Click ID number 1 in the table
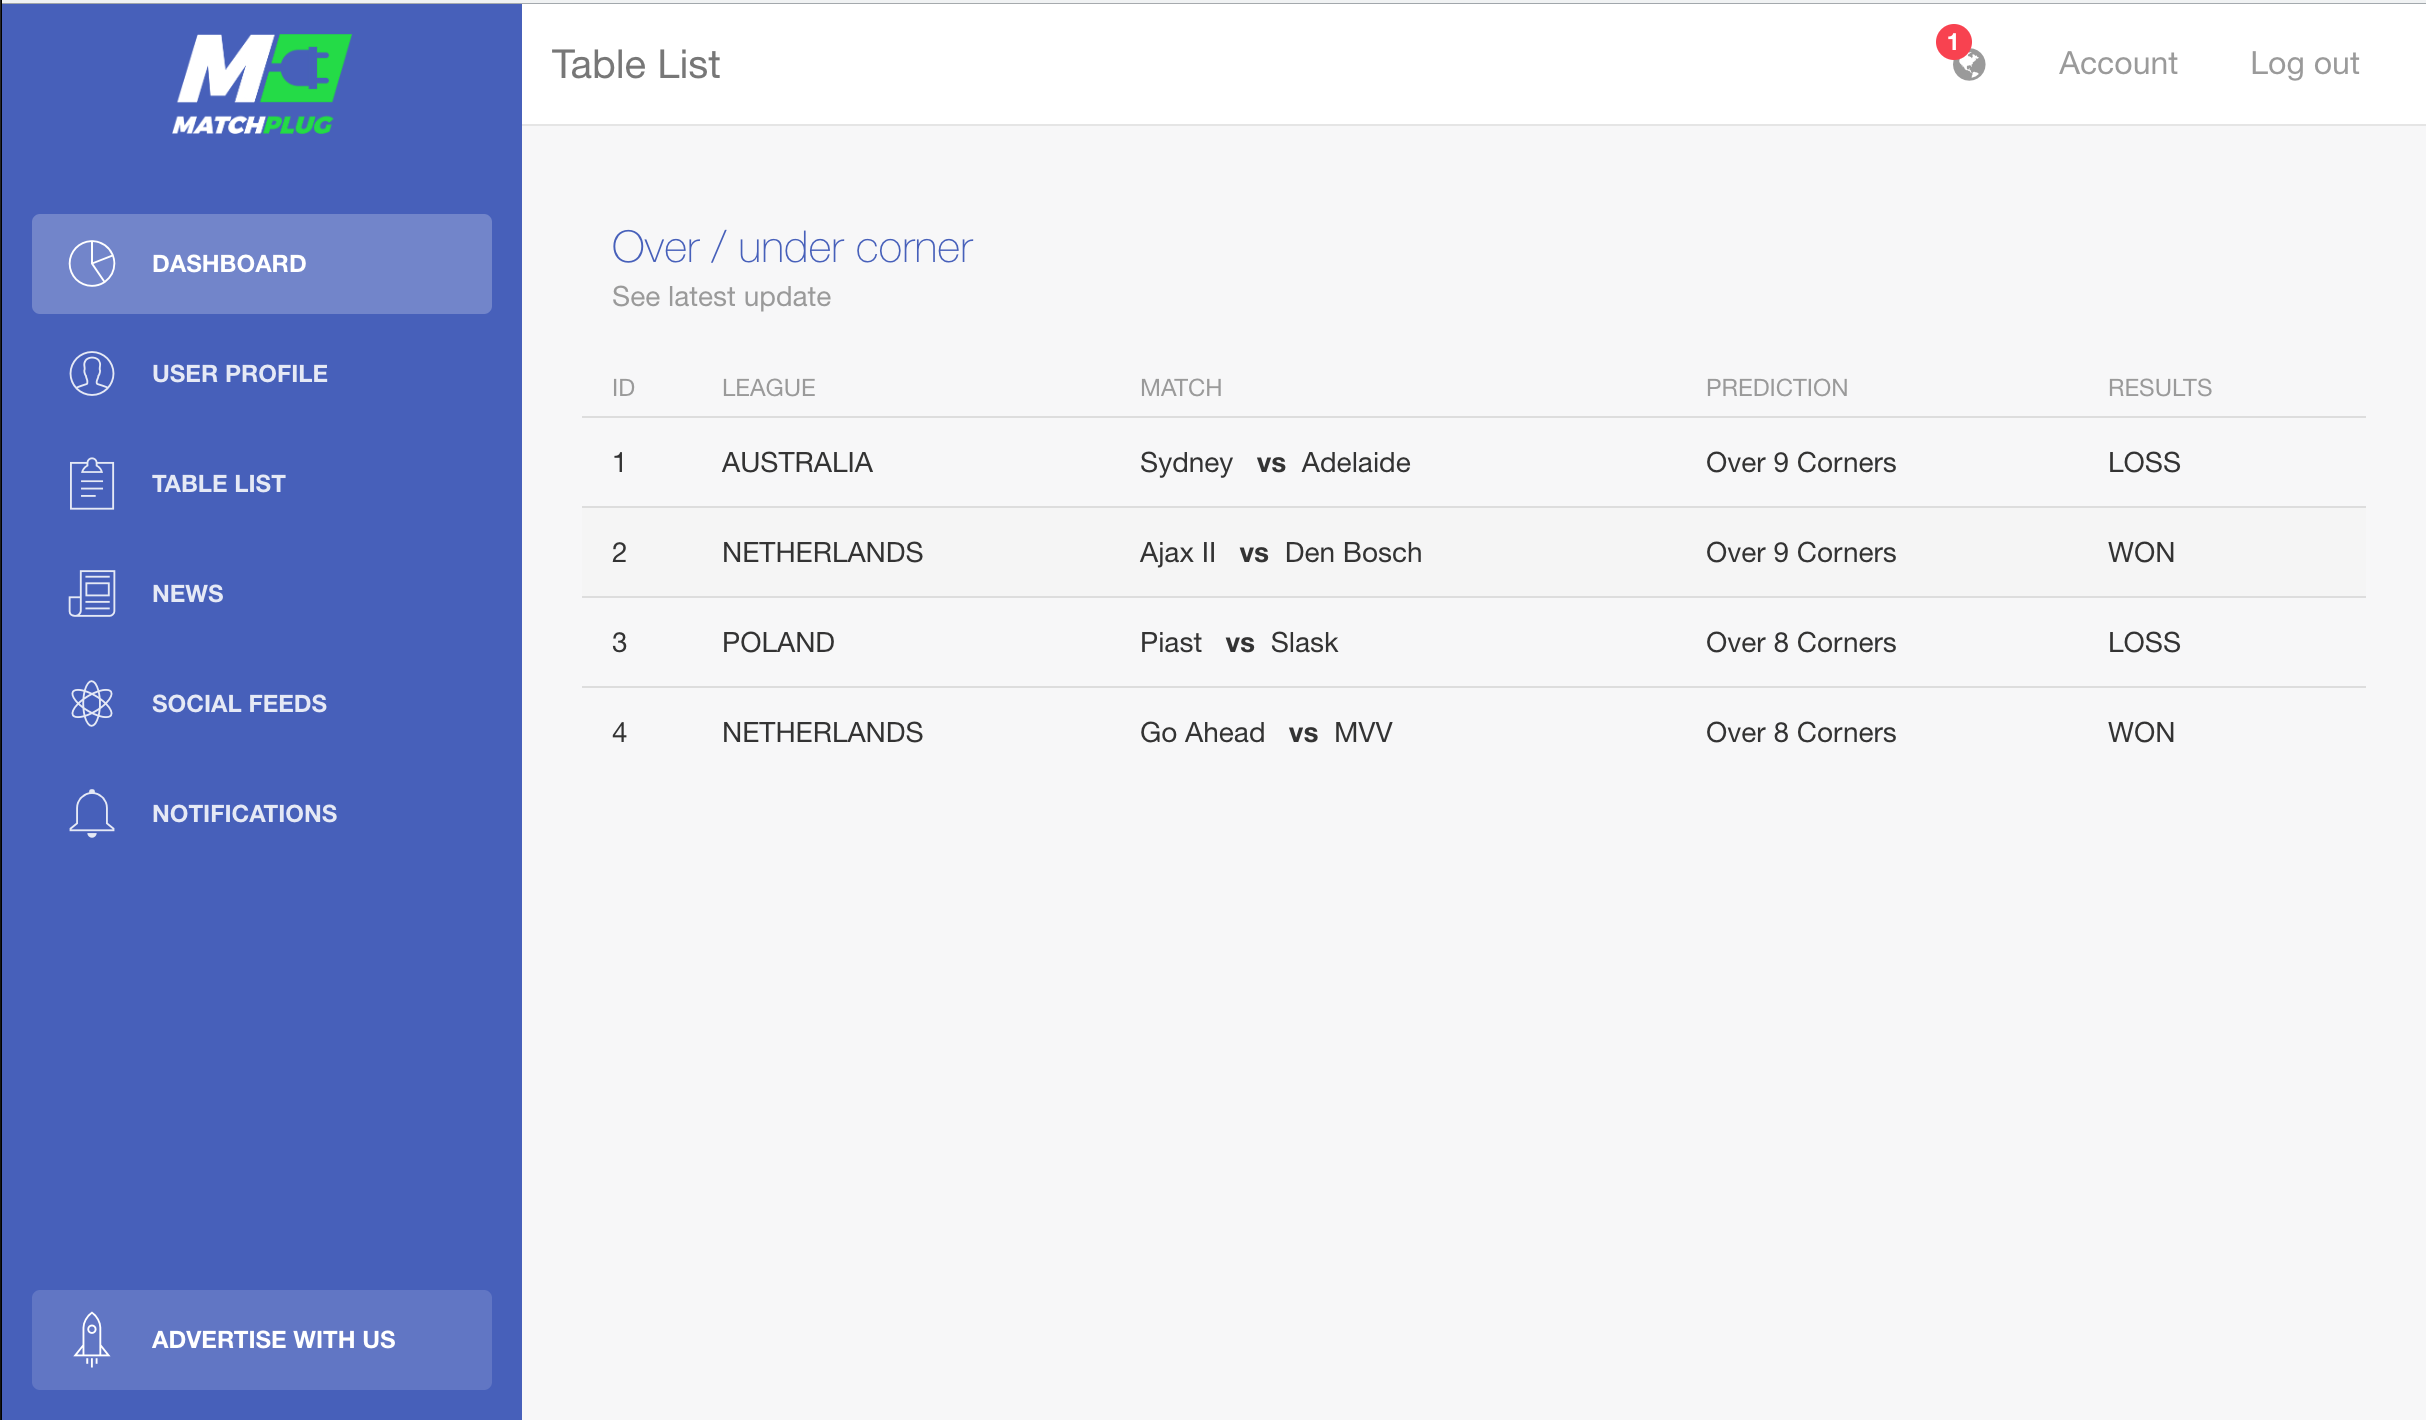The height and width of the screenshot is (1420, 2426). pos(619,463)
